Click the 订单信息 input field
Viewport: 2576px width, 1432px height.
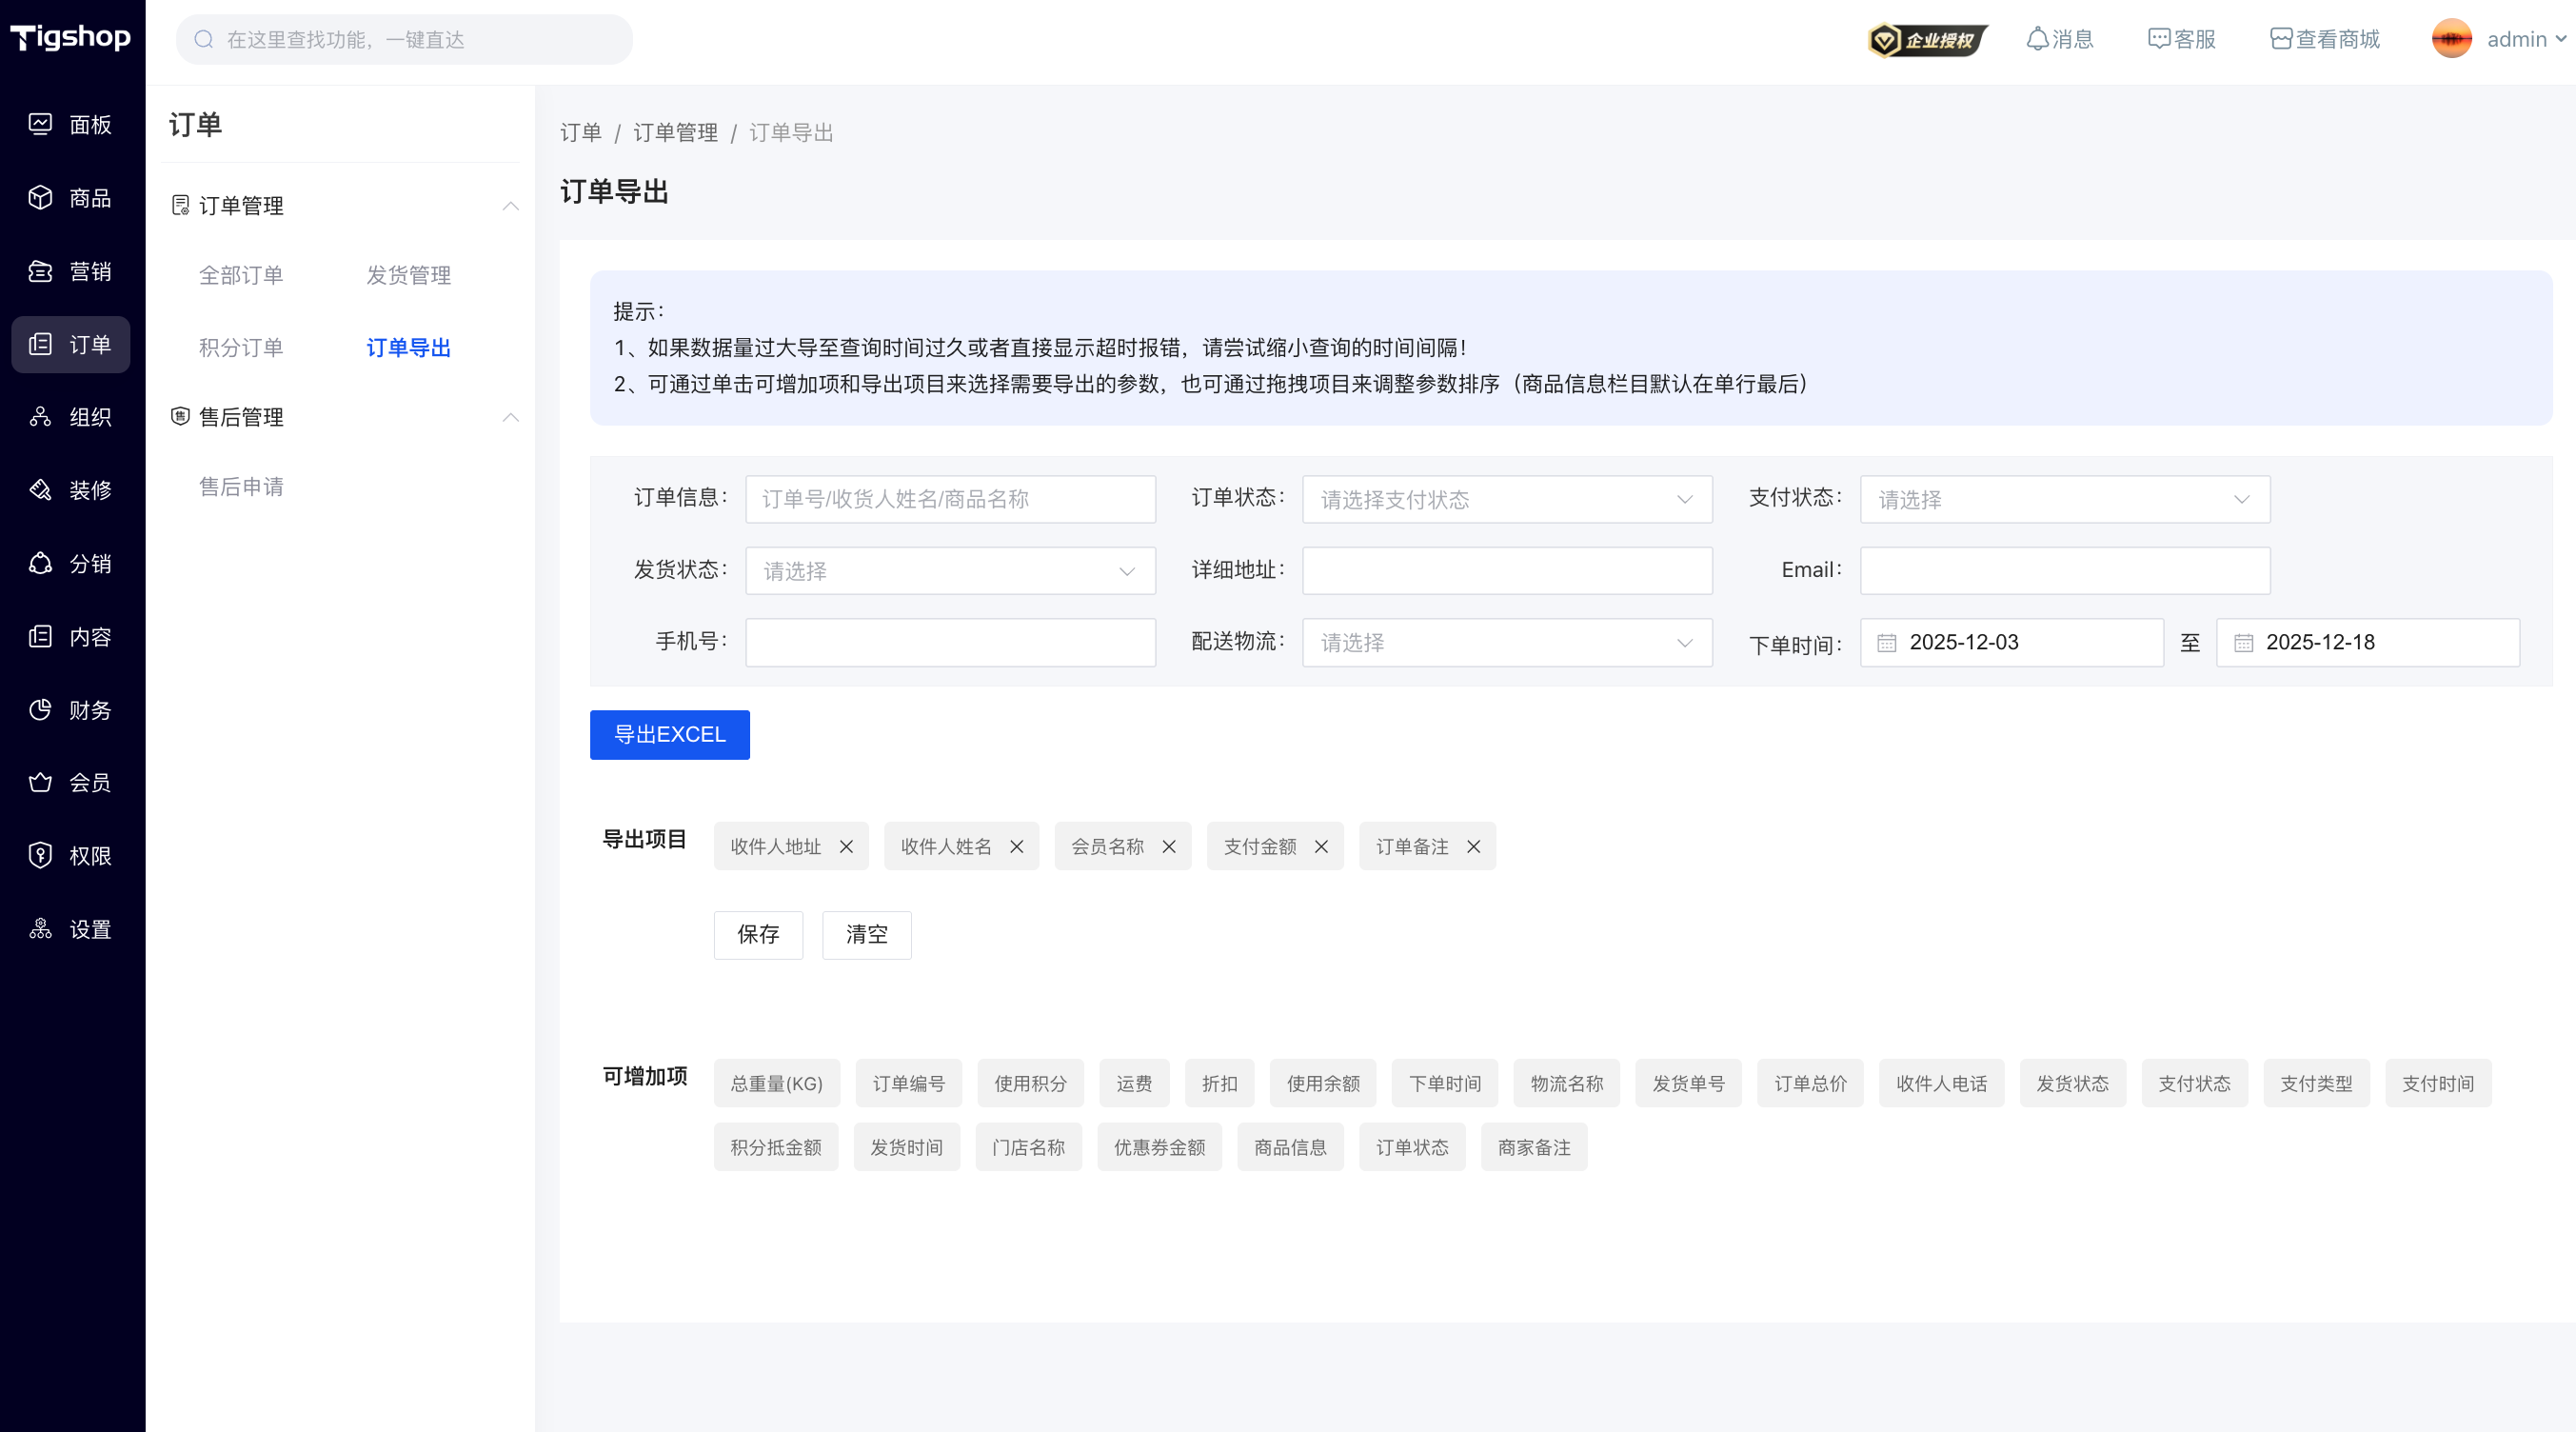[950, 499]
